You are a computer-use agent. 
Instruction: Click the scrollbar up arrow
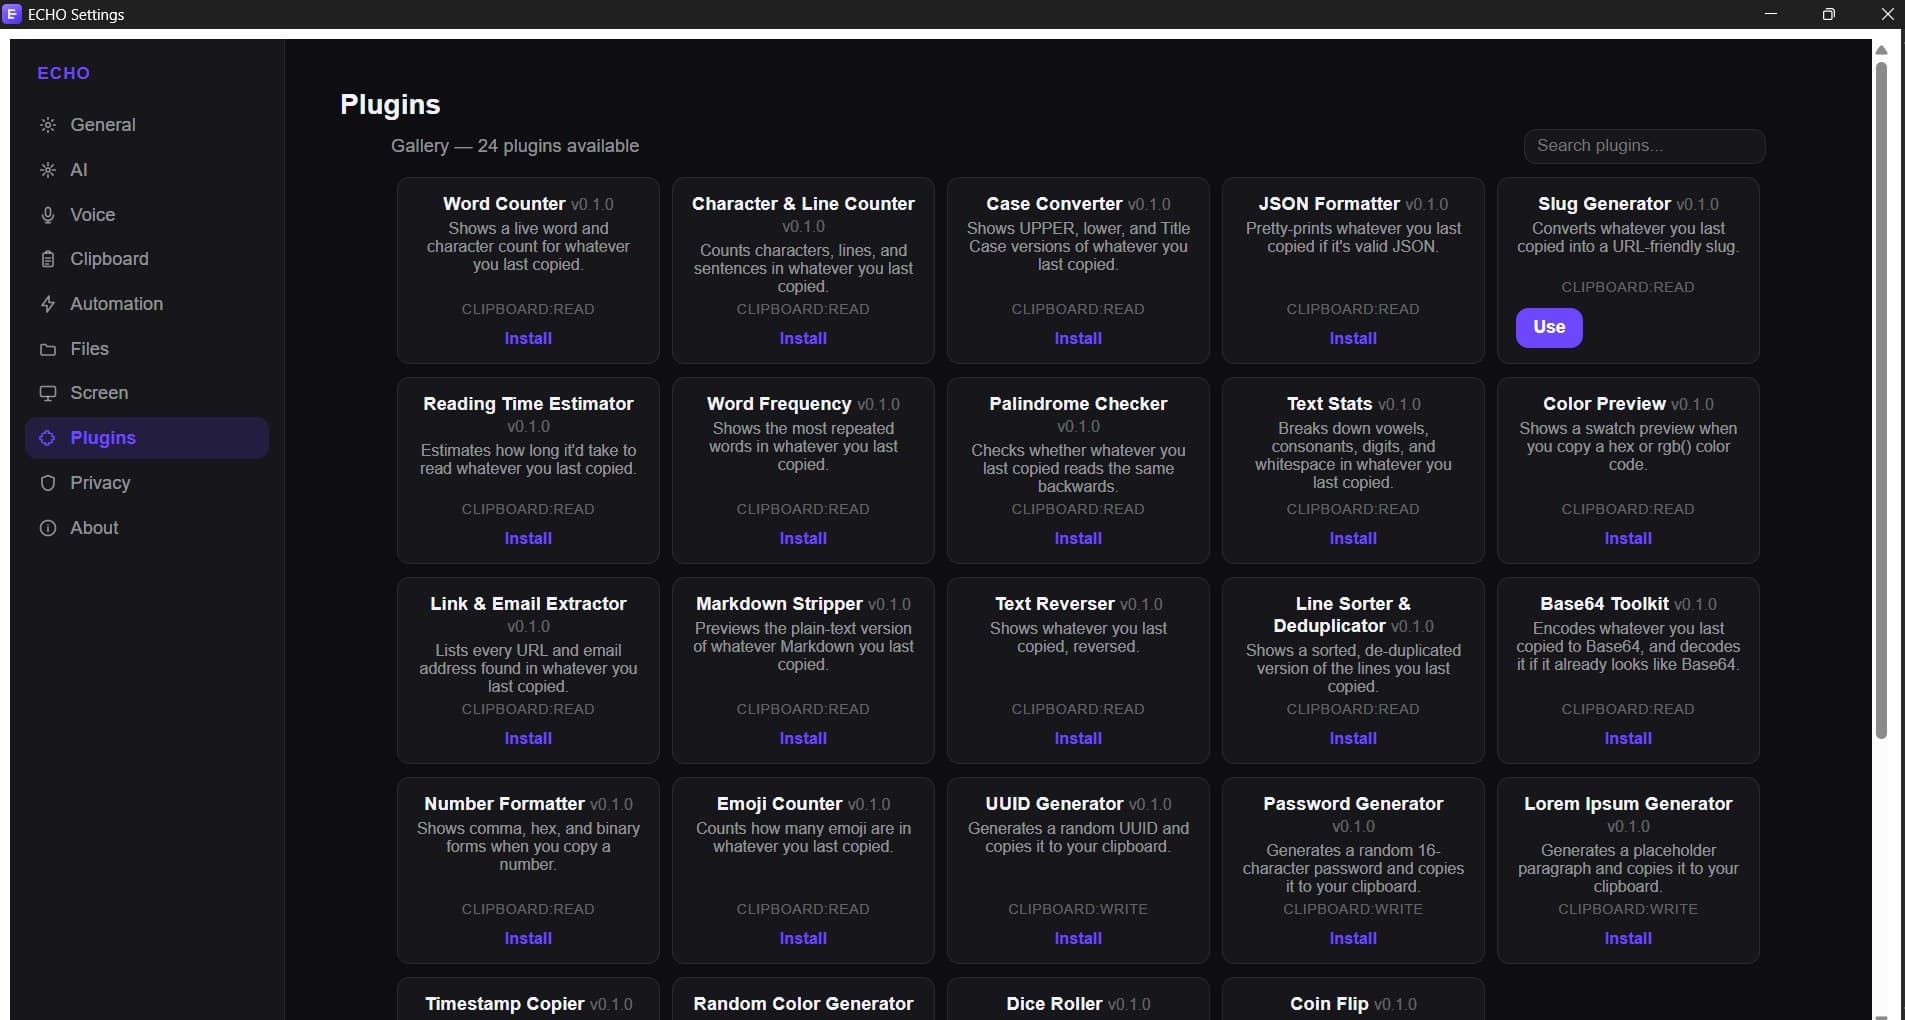tap(1881, 49)
